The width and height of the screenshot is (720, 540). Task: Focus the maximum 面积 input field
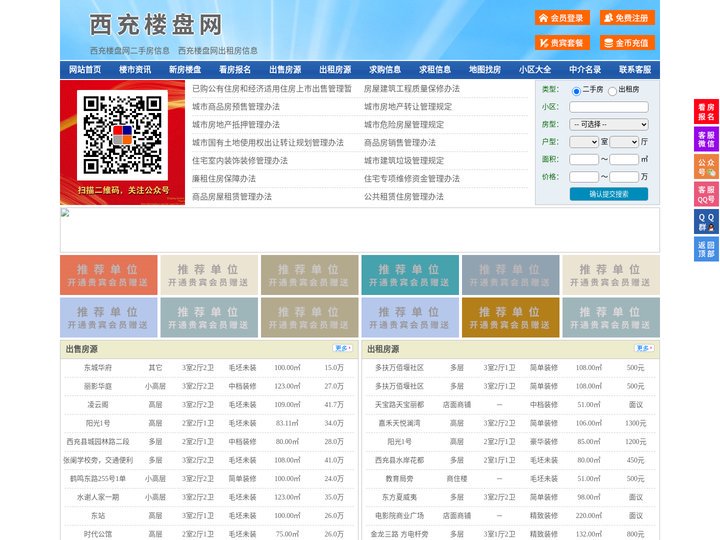pyautogui.click(x=624, y=159)
